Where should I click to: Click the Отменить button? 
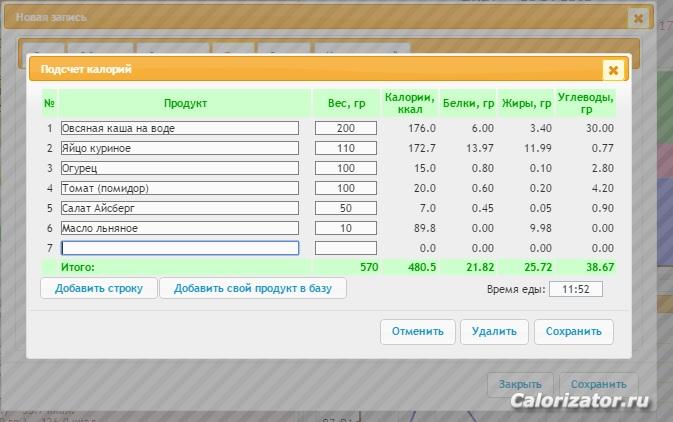418,331
